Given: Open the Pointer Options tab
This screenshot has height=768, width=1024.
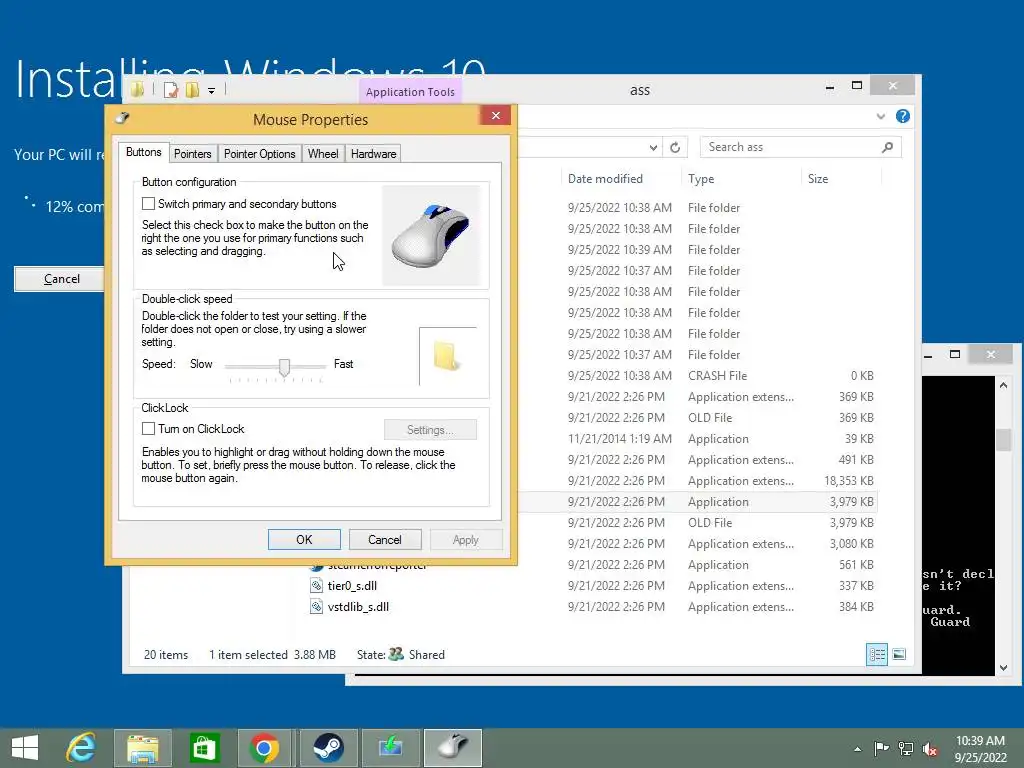Looking at the screenshot, I should click(x=259, y=153).
